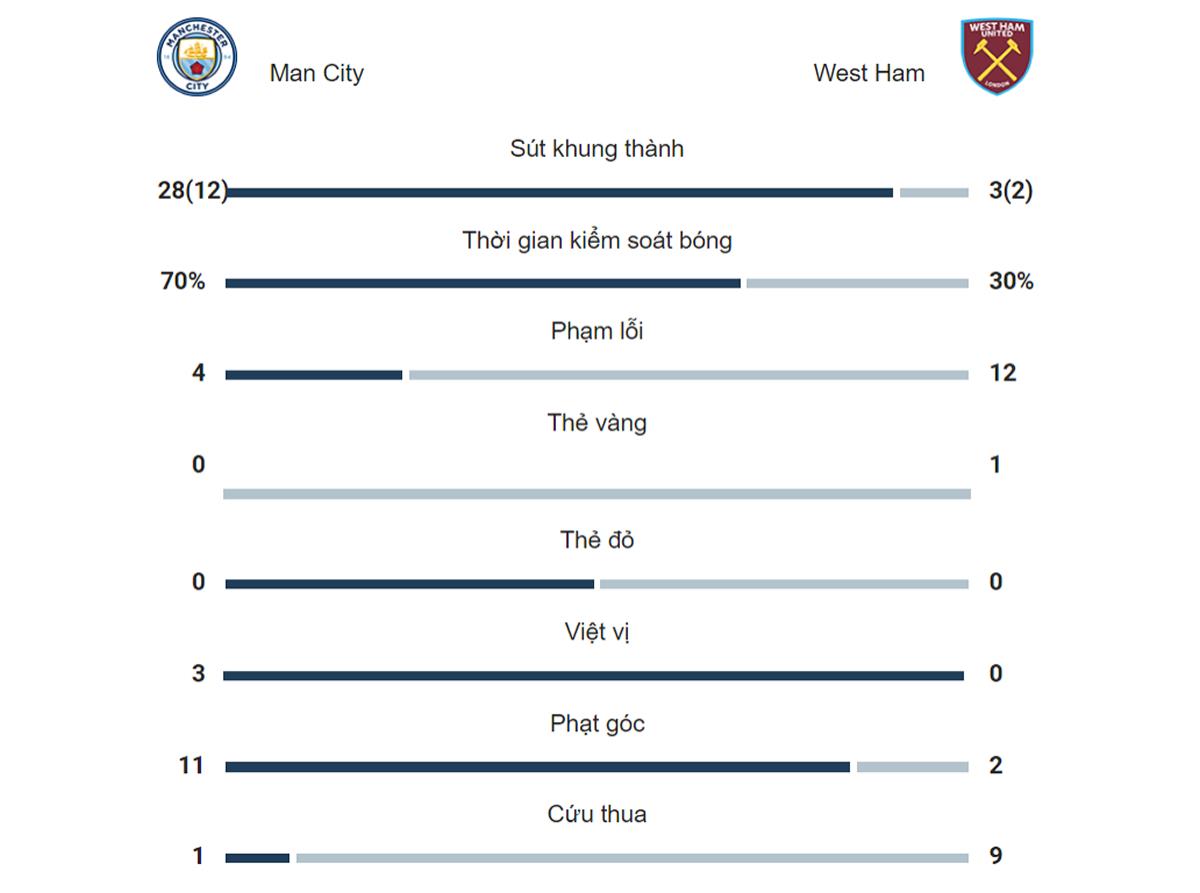Click the Thẻ đỏ red cards bar
The width and height of the screenshot is (1200, 893).
pyautogui.click(x=597, y=584)
